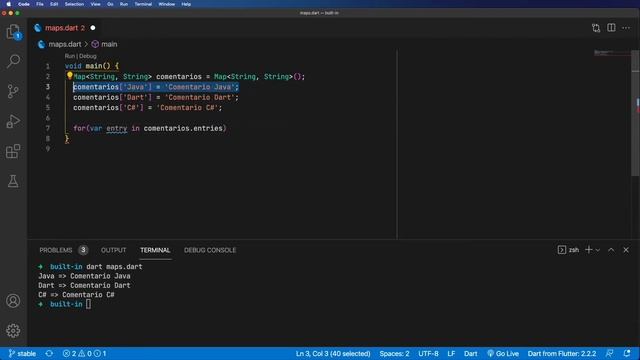Click Dart from Flutter: 2.2.2 SDK version
The width and height of the screenshot is (640, 360).
tap(562, 353)
